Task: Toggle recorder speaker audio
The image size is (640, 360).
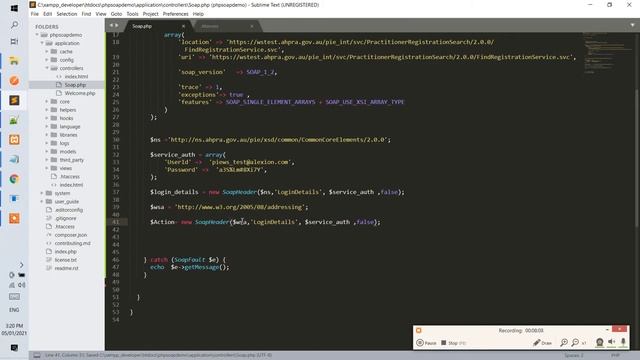Action: (611, 342)
